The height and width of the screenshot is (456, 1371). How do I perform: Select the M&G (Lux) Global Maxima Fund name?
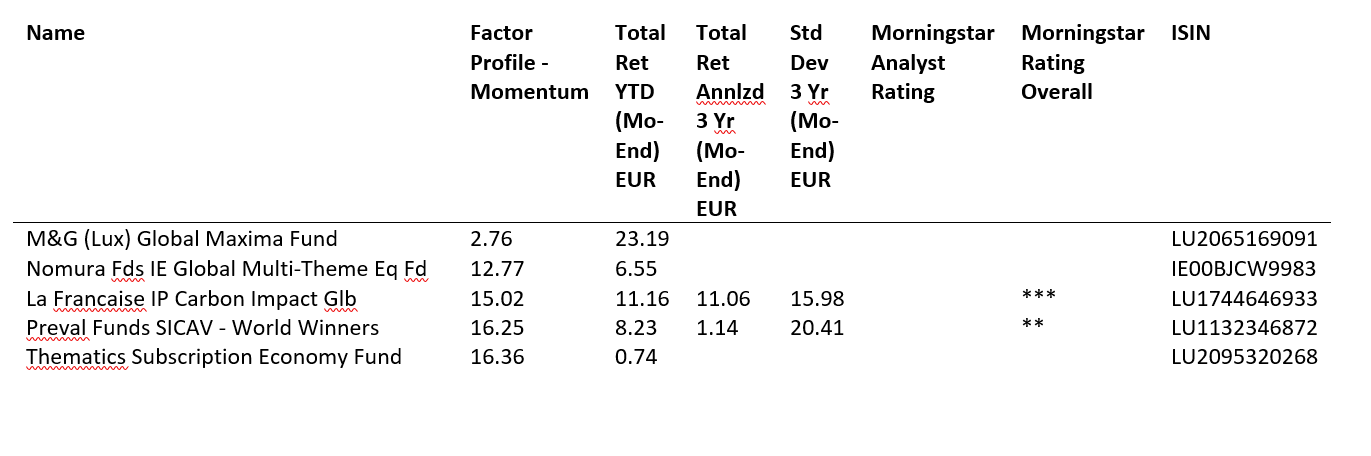click(182, 239)
